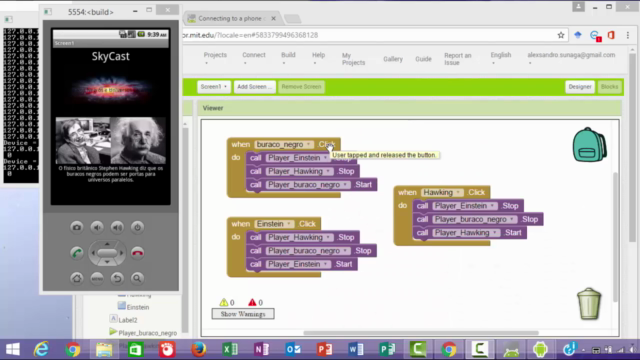The image size is (640, 360).
Task: Click the emulator menu button
Action: click(x=97, y=278)
